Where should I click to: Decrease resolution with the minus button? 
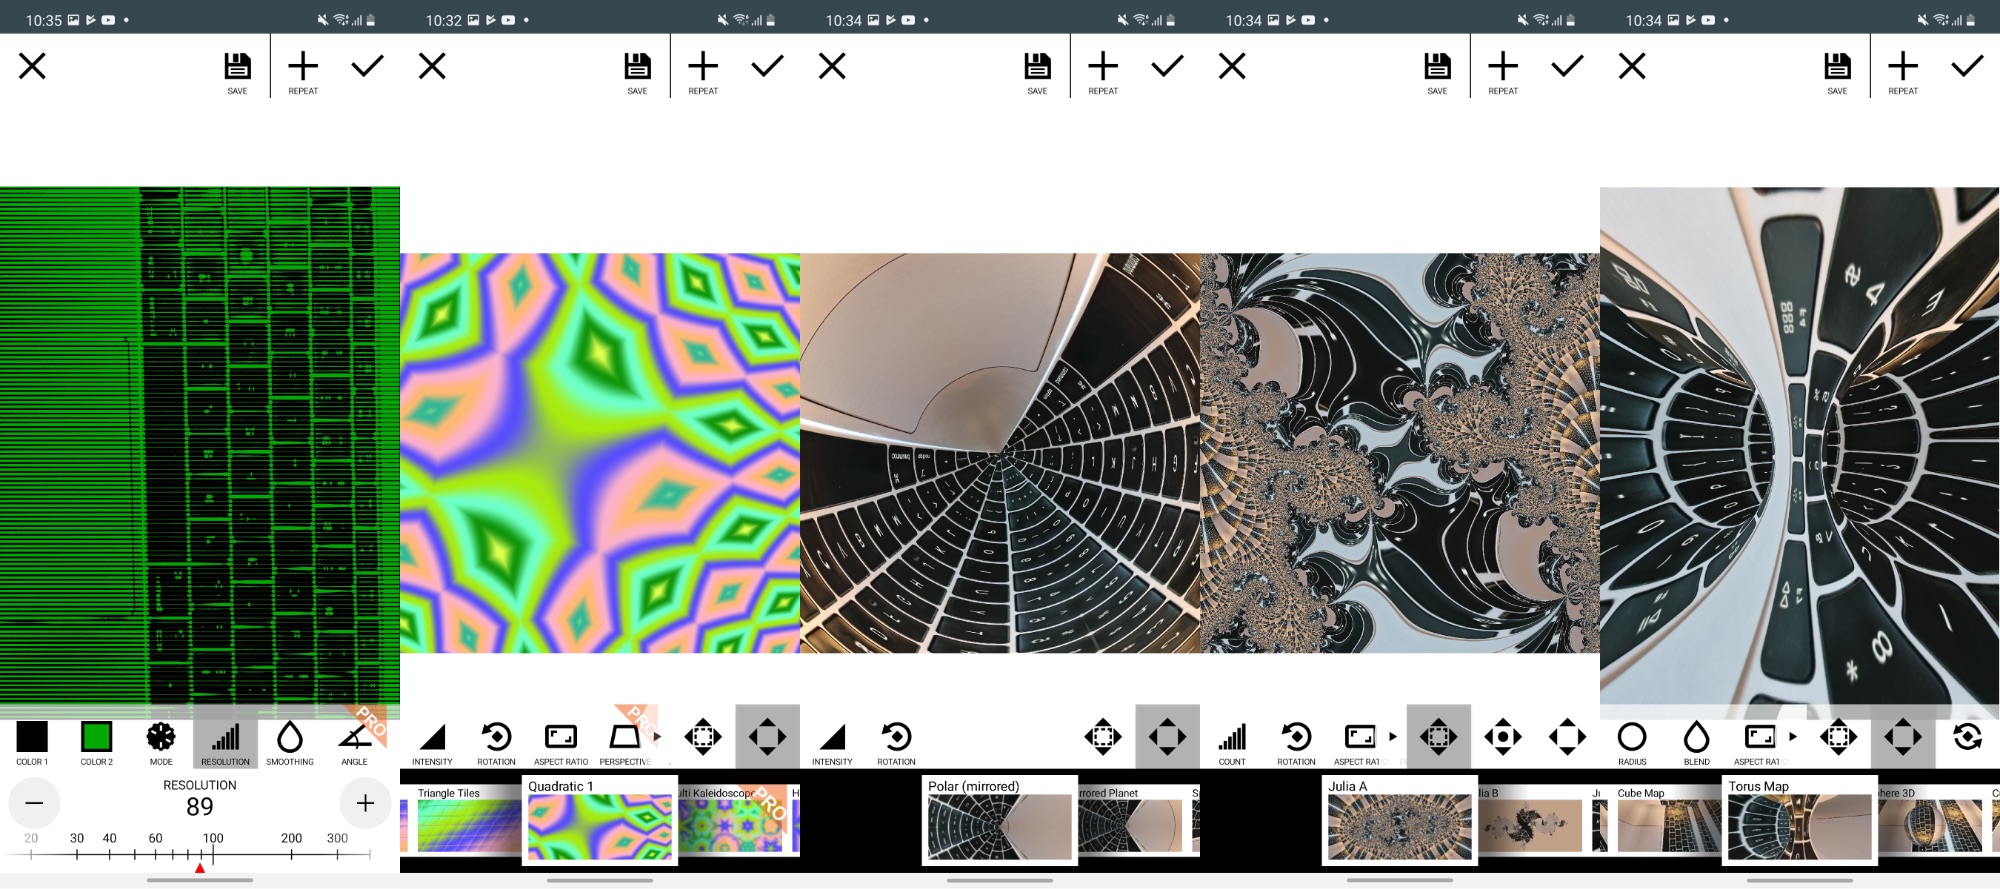(x=34, y=803)
